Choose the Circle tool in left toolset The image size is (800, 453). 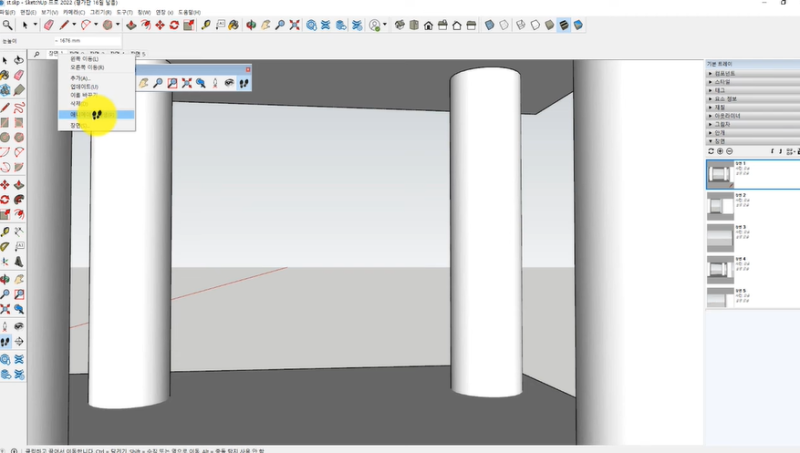point(5,137)
